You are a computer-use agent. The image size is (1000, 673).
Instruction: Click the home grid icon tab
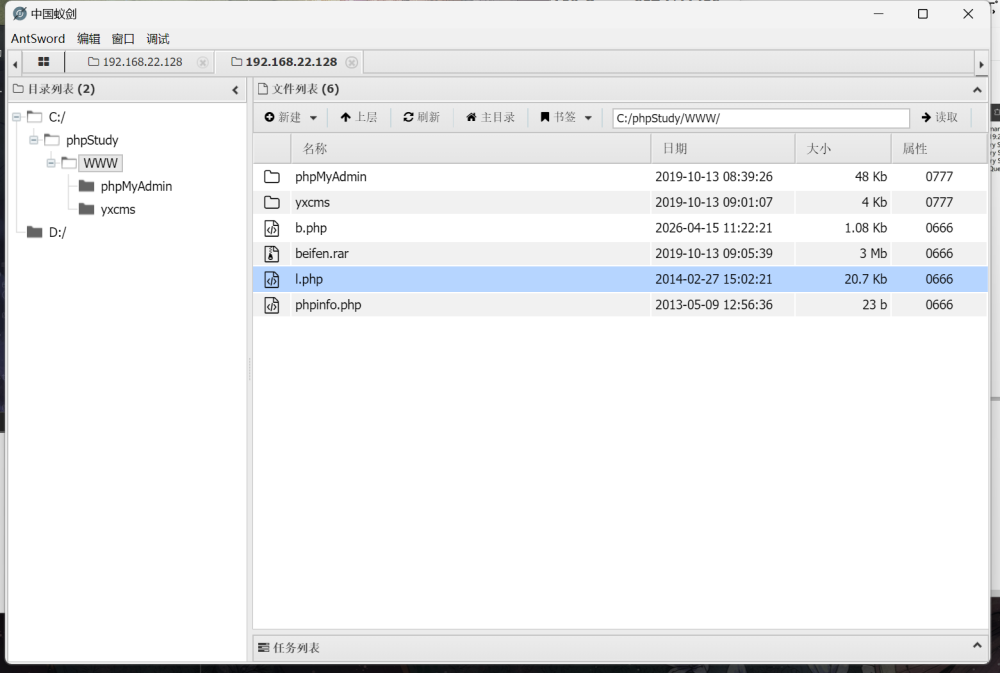pyautogui.click(x=43, y=62)
